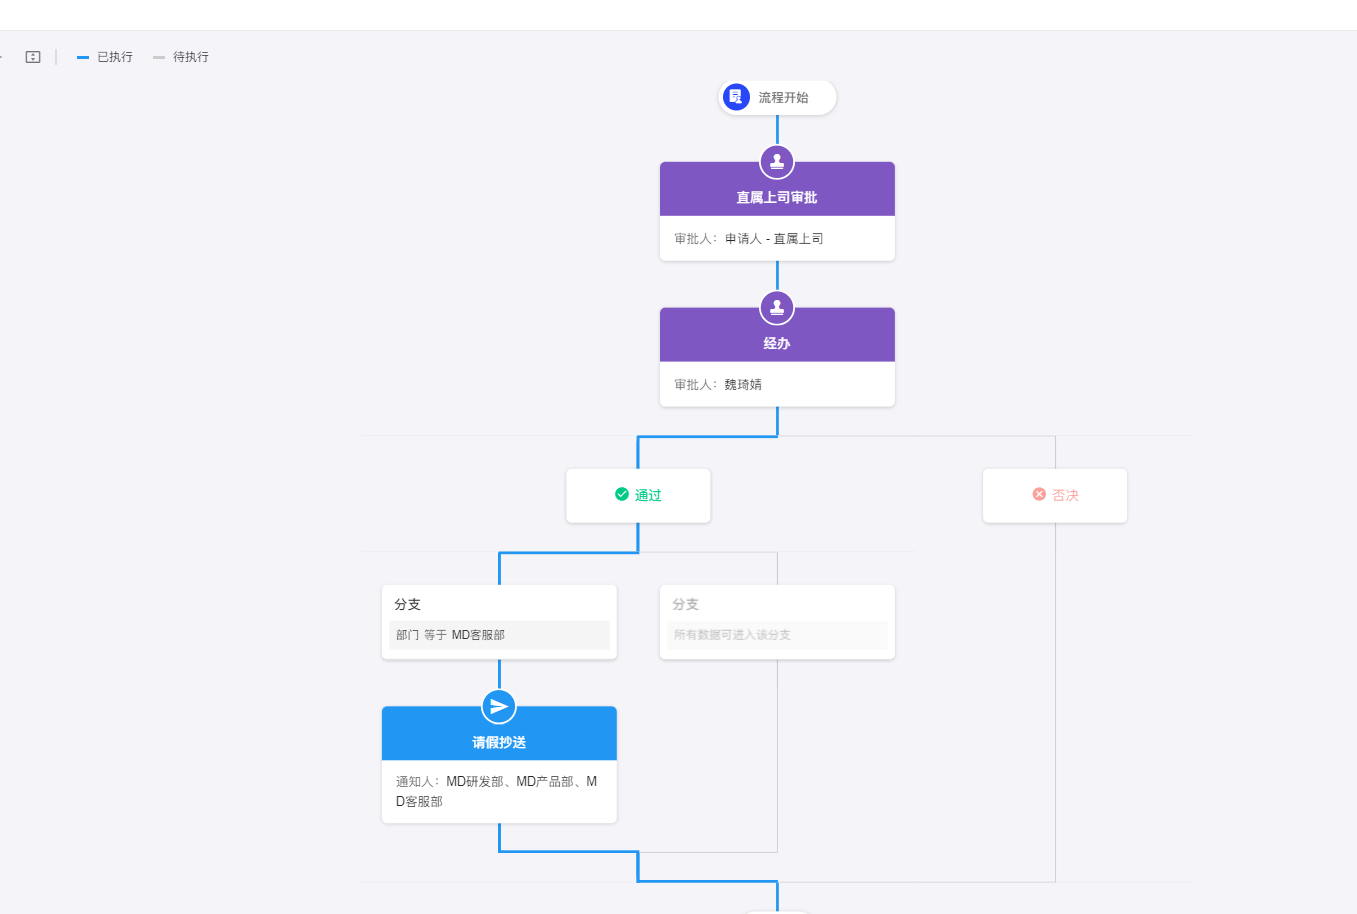
Task: Open the 直属上司审批 approval node header
Action: (777, 197)
